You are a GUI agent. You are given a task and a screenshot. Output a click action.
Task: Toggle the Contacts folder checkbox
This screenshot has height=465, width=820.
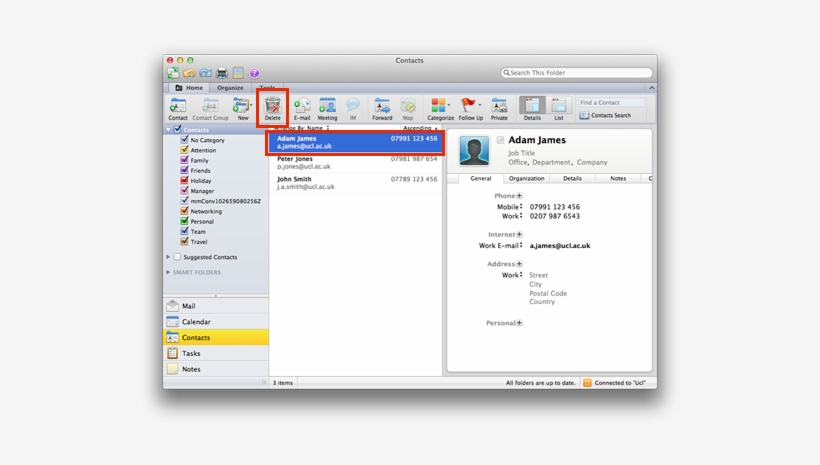(x=177, y=129)
